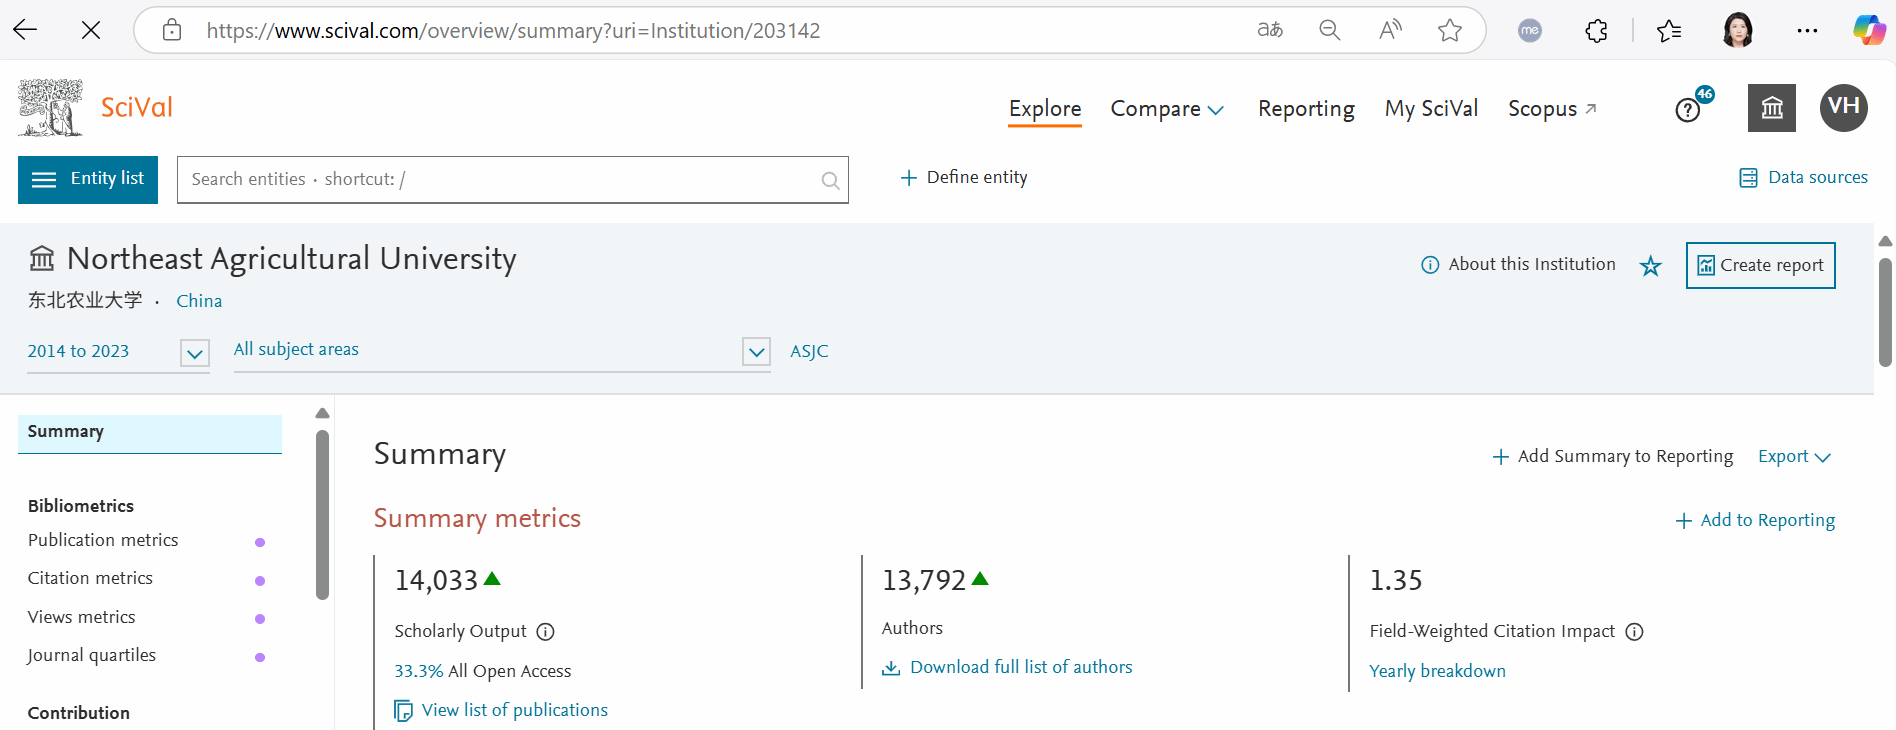The height and width of the screenshot is (730, 1896).
Task: Open browser extensions puzzle icon
Action: tap(1596, 31)
